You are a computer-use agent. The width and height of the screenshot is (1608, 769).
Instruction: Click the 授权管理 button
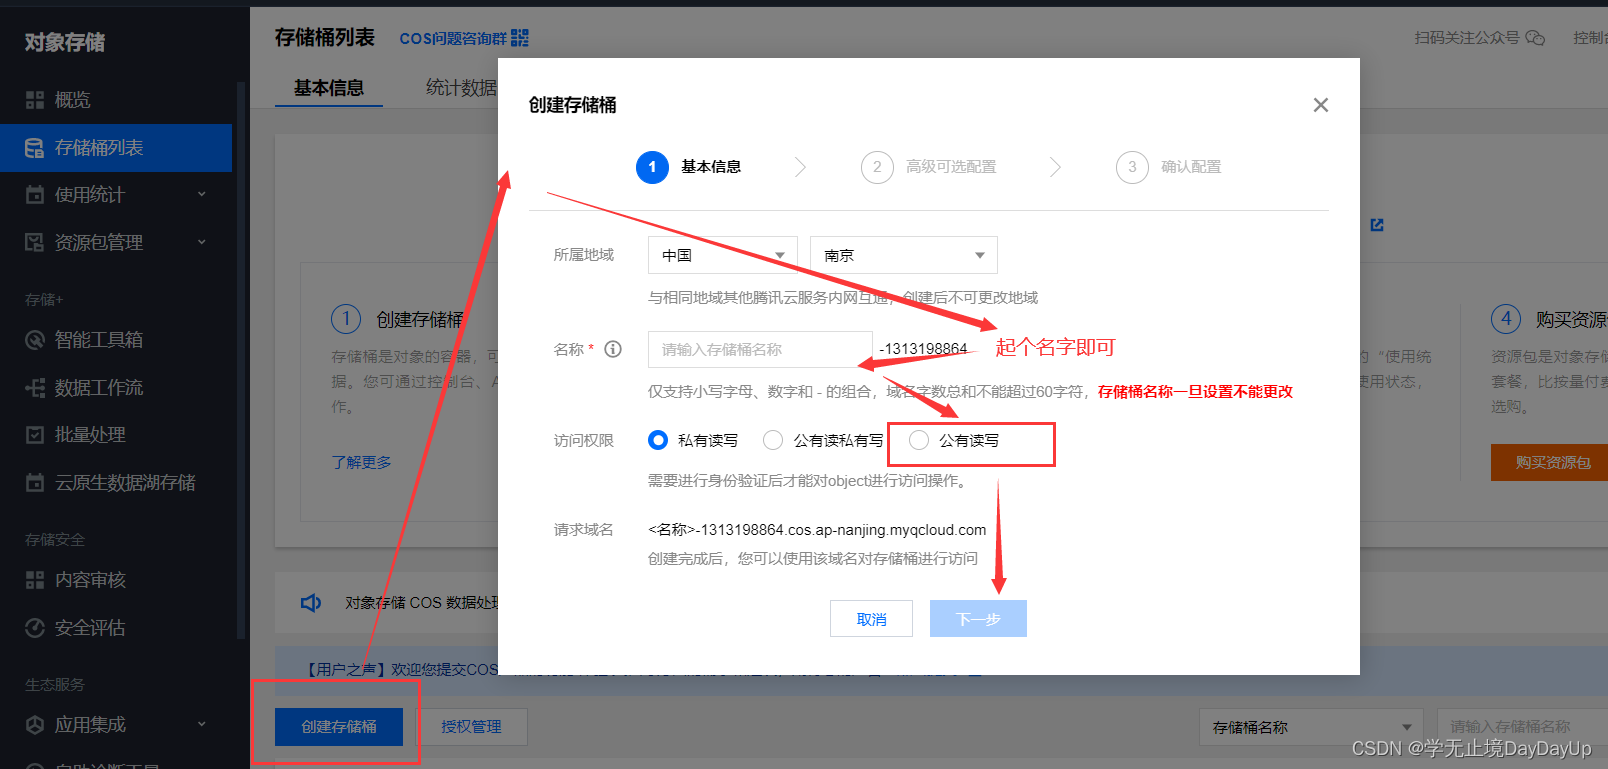coord(471,727)
